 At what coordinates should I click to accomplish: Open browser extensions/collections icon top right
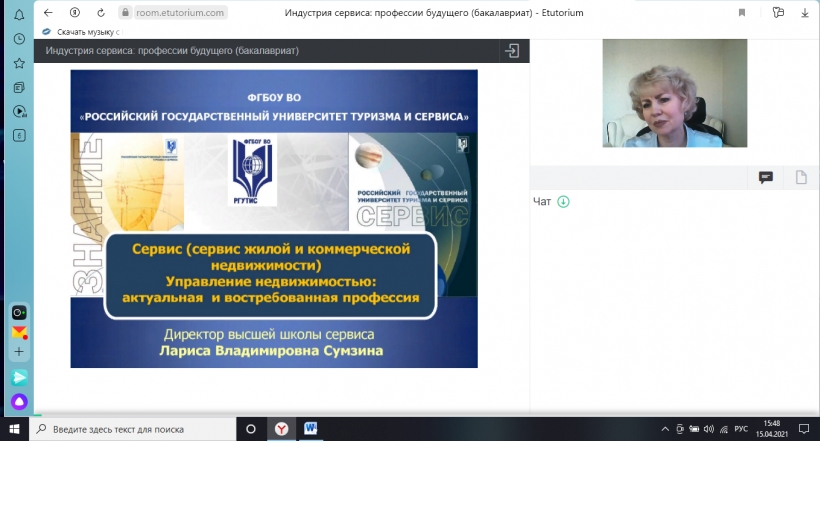778,13
